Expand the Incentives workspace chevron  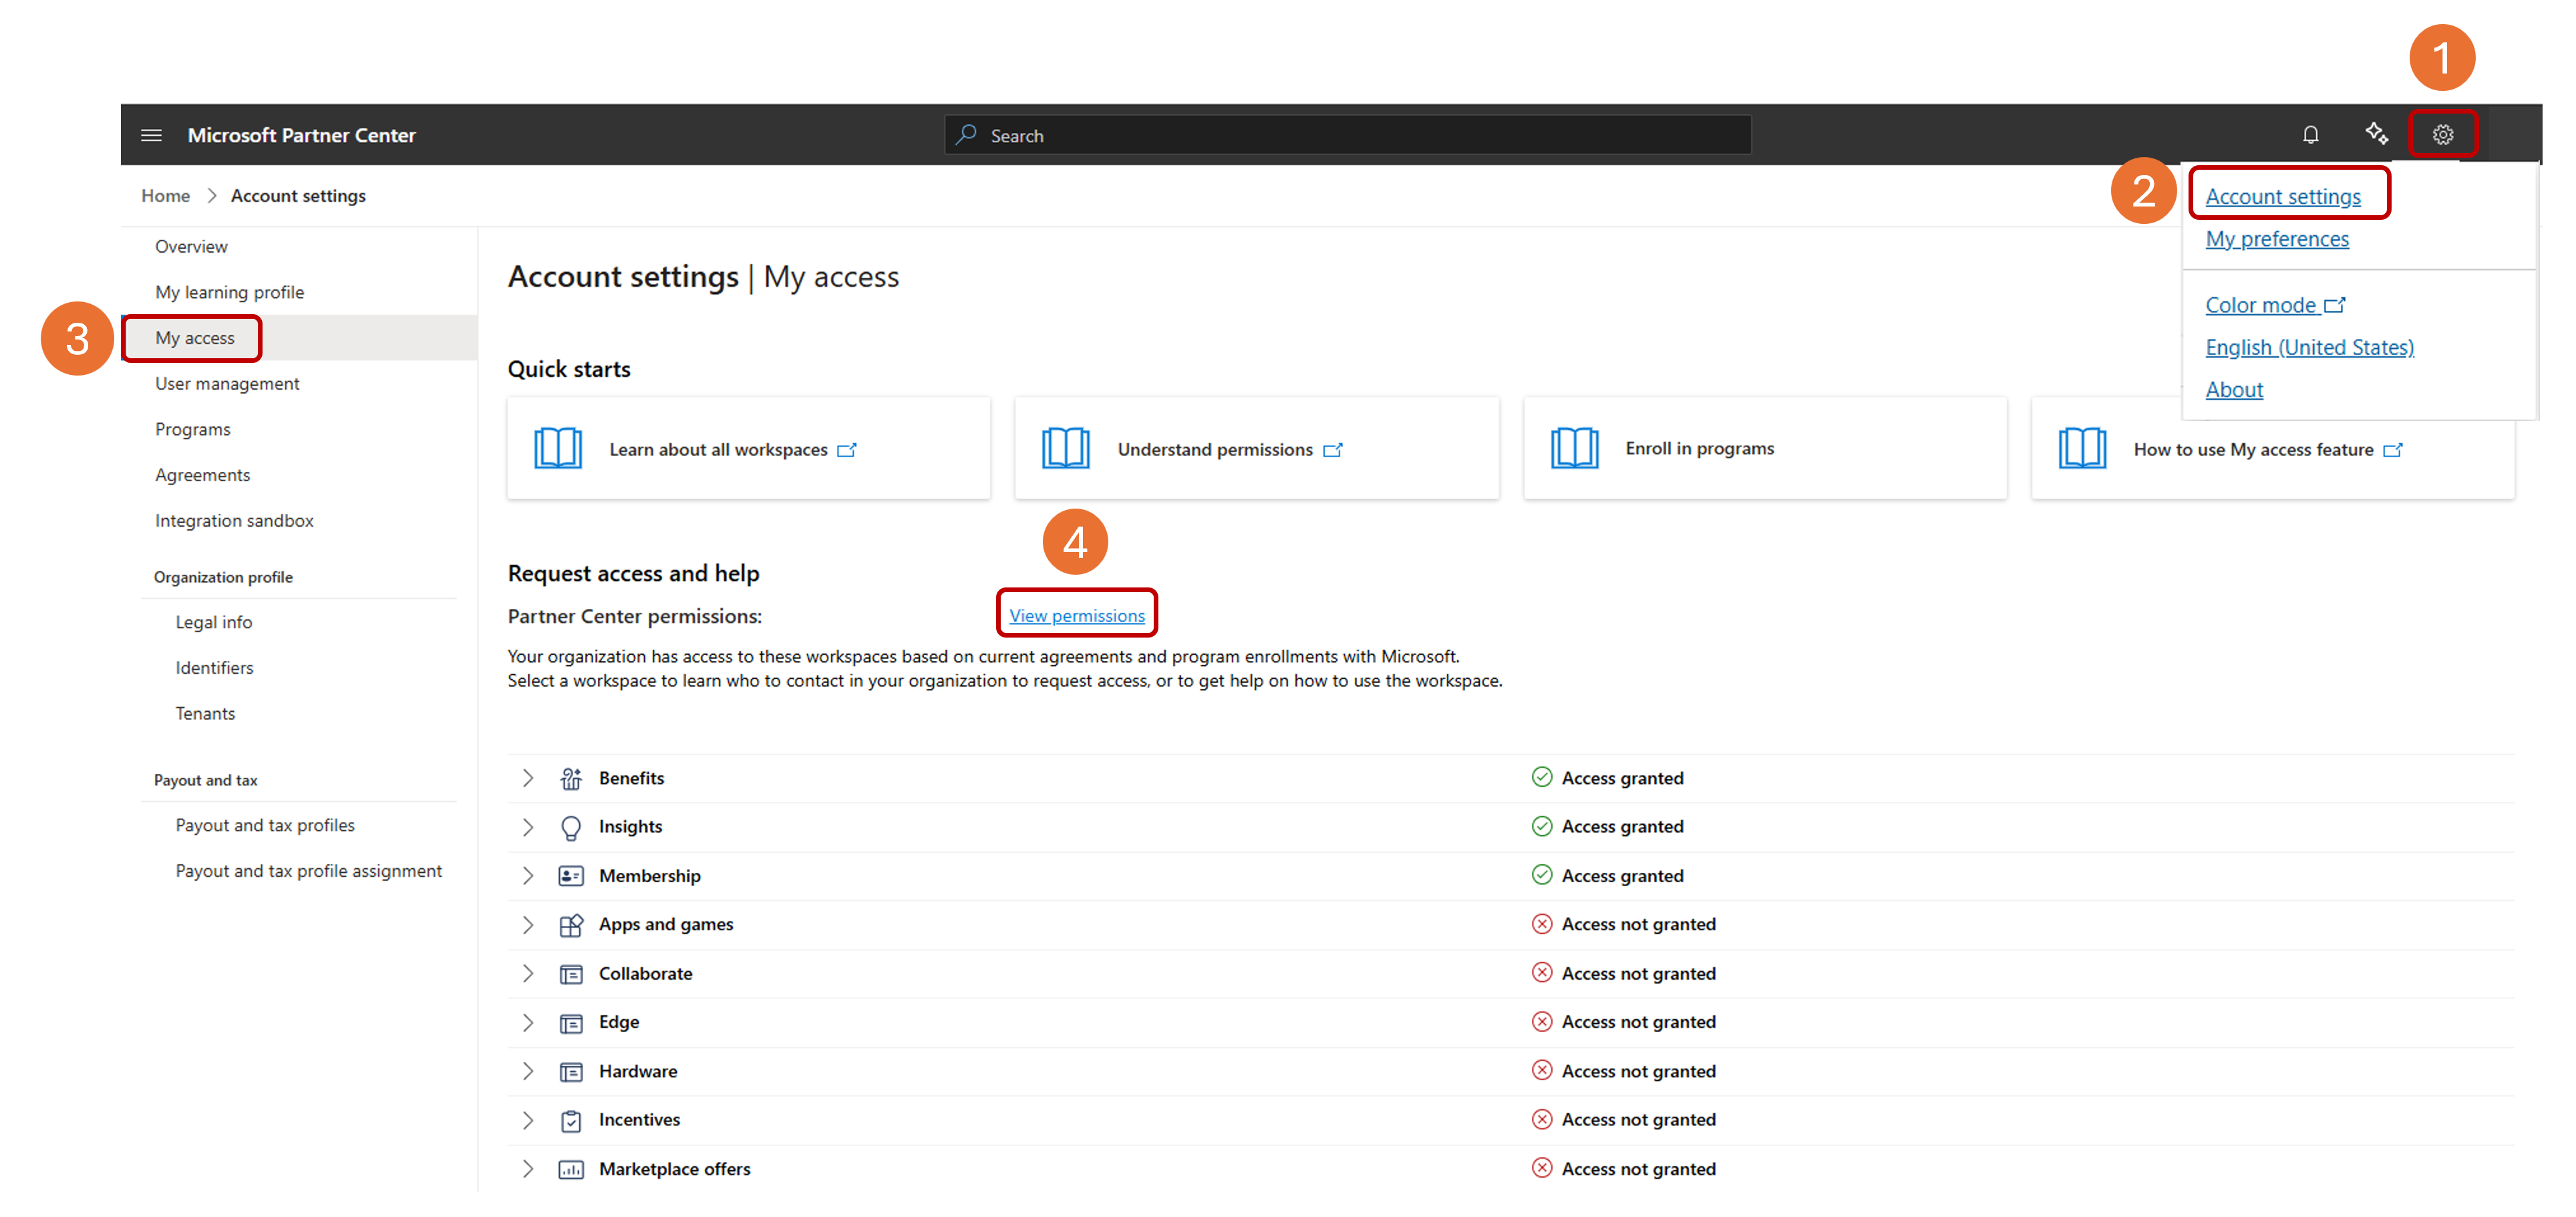(528, 1120)
